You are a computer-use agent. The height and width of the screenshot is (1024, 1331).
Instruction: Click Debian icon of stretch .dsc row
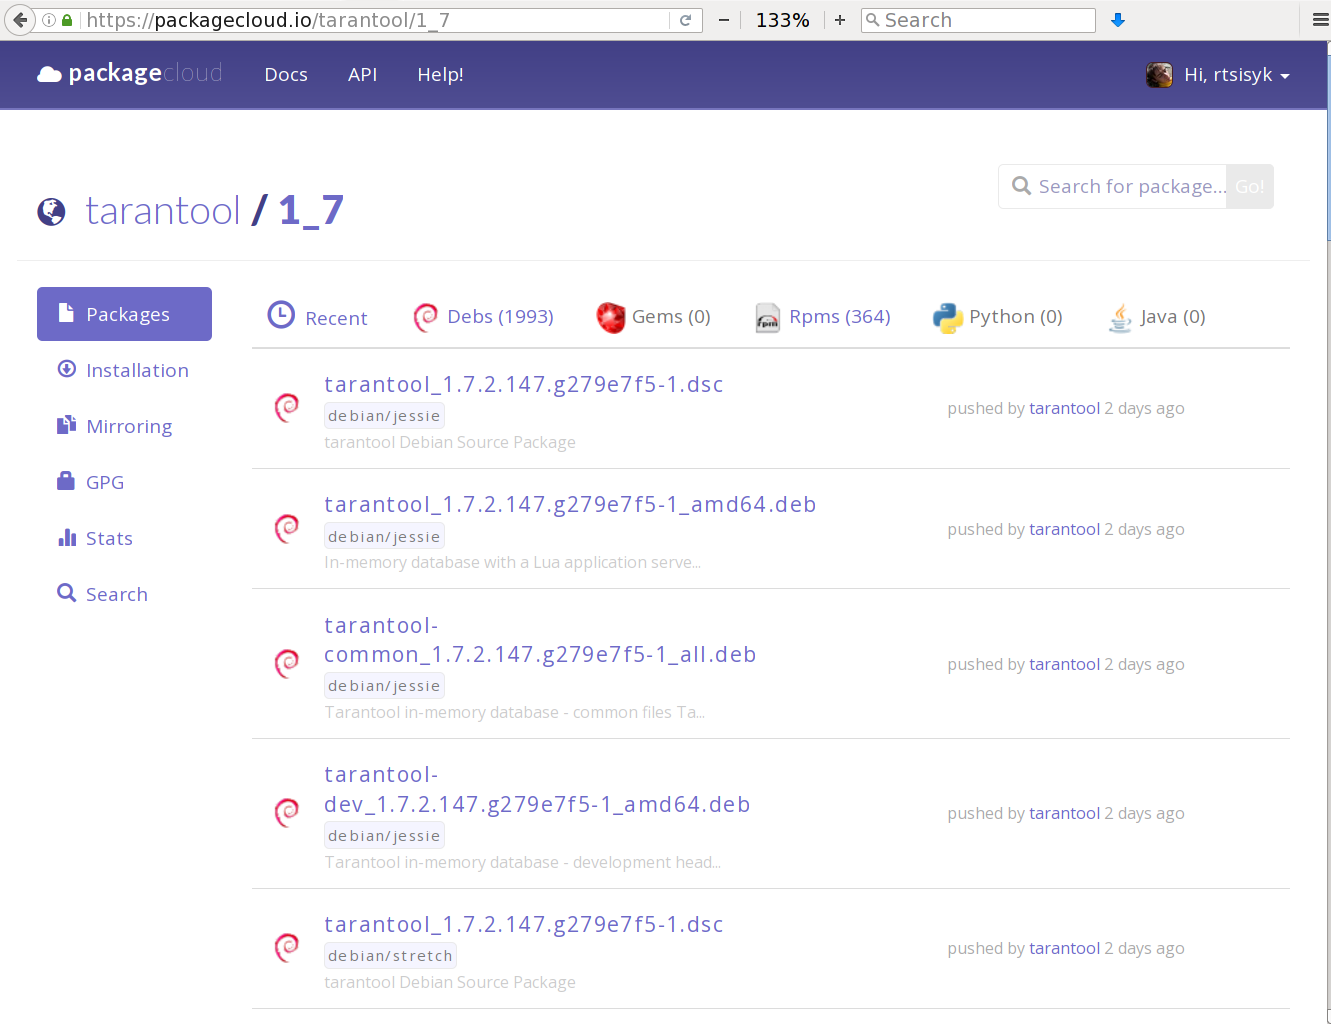pos(287,947)
